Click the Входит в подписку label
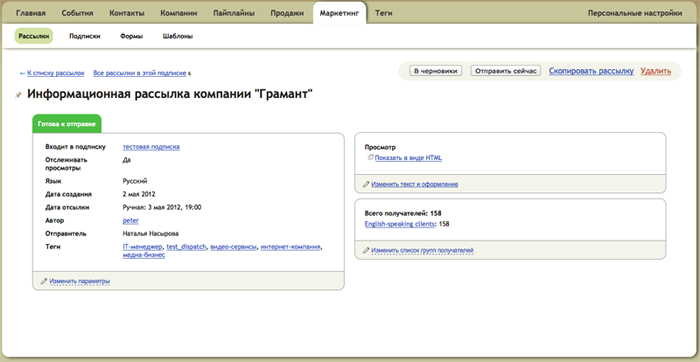This screenshot has width=700, height=362. [75, 146]
